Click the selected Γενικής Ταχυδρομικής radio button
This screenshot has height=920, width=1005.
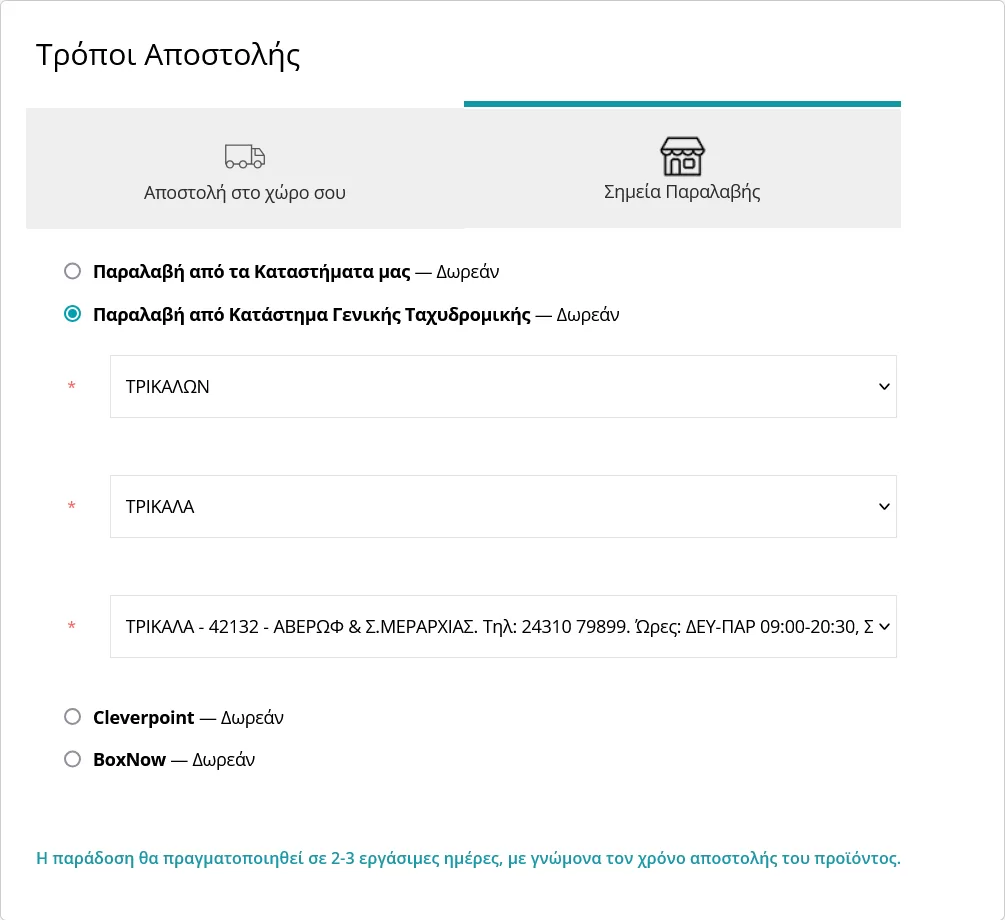72,314
